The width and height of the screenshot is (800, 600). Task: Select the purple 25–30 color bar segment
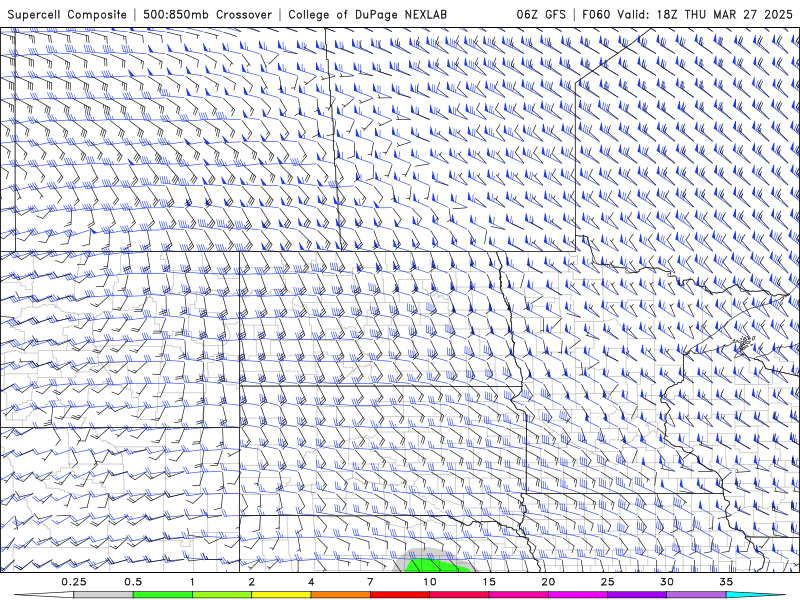coord(637,595)
